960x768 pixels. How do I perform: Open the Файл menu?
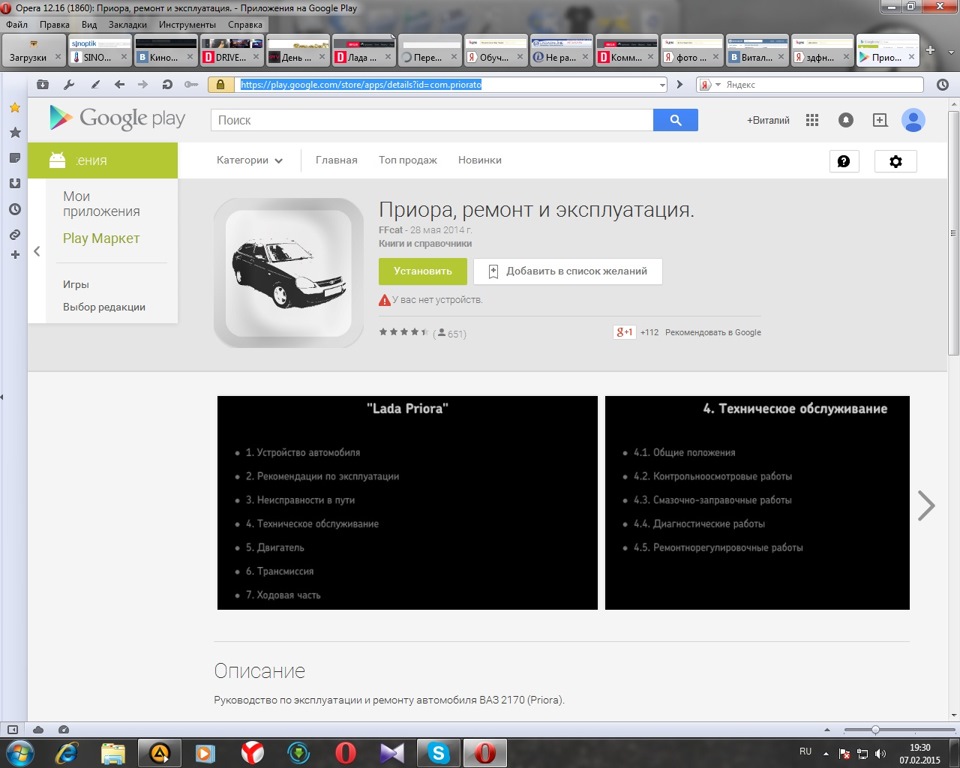(17, 24)
